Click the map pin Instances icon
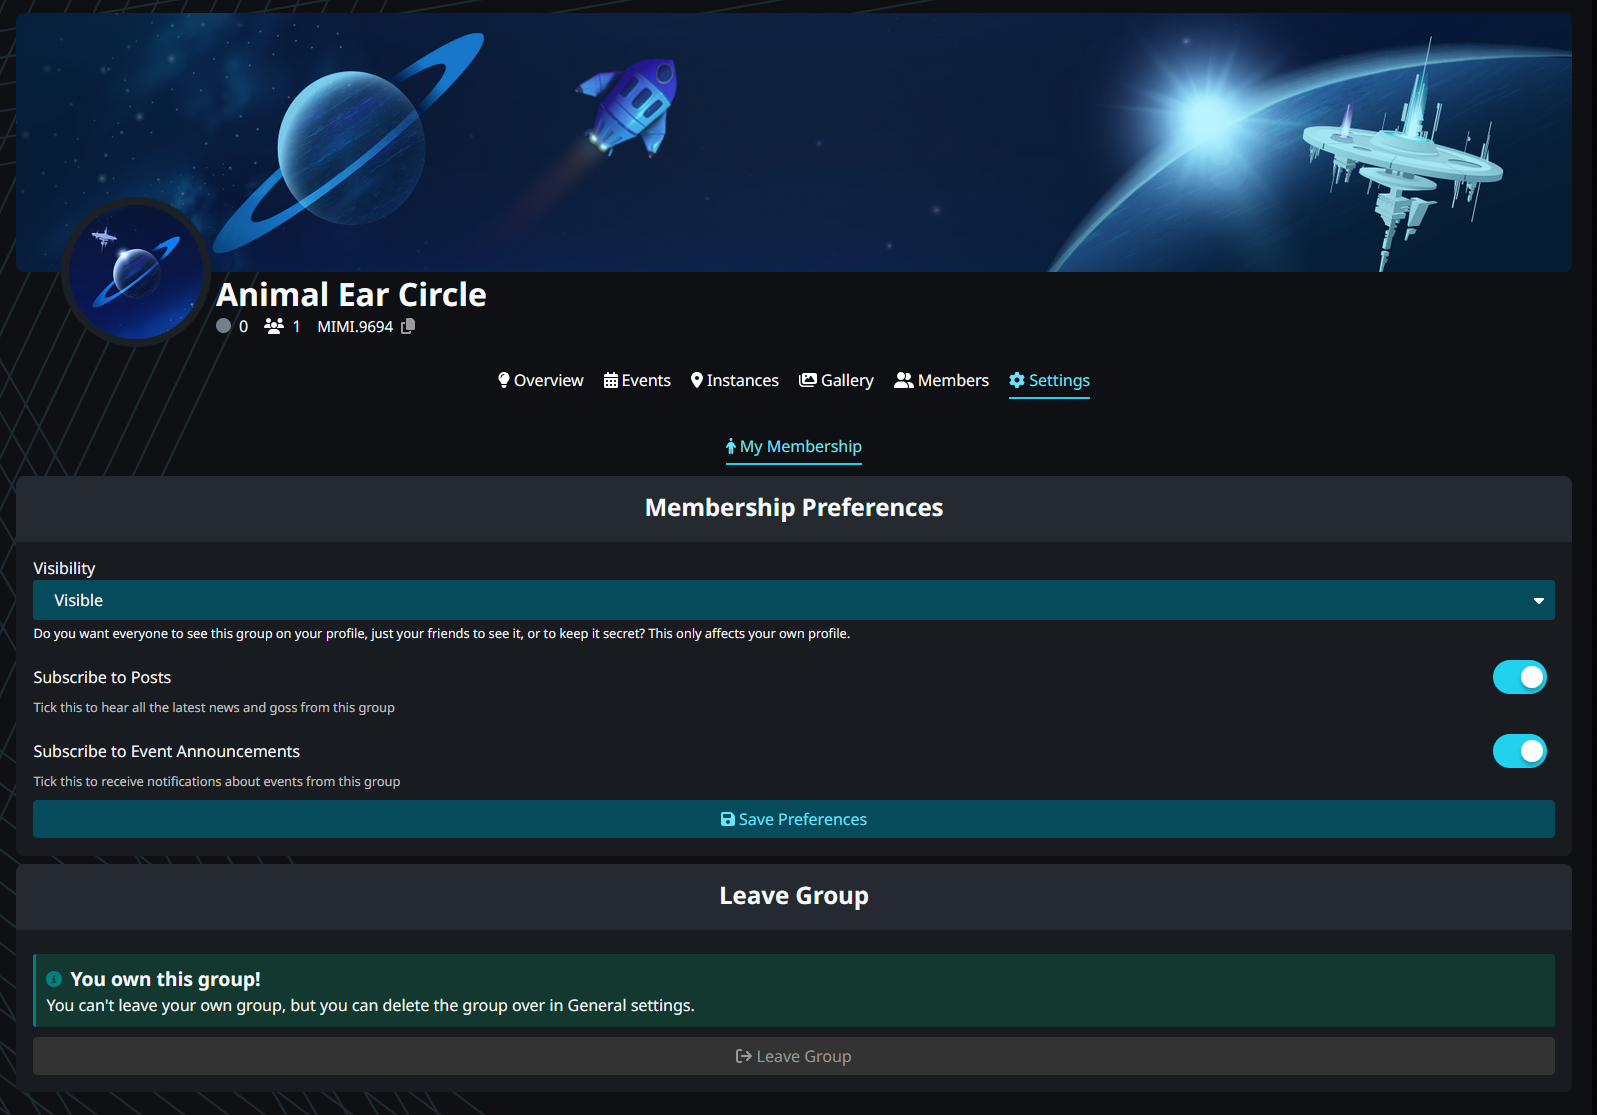 [697, 380]
